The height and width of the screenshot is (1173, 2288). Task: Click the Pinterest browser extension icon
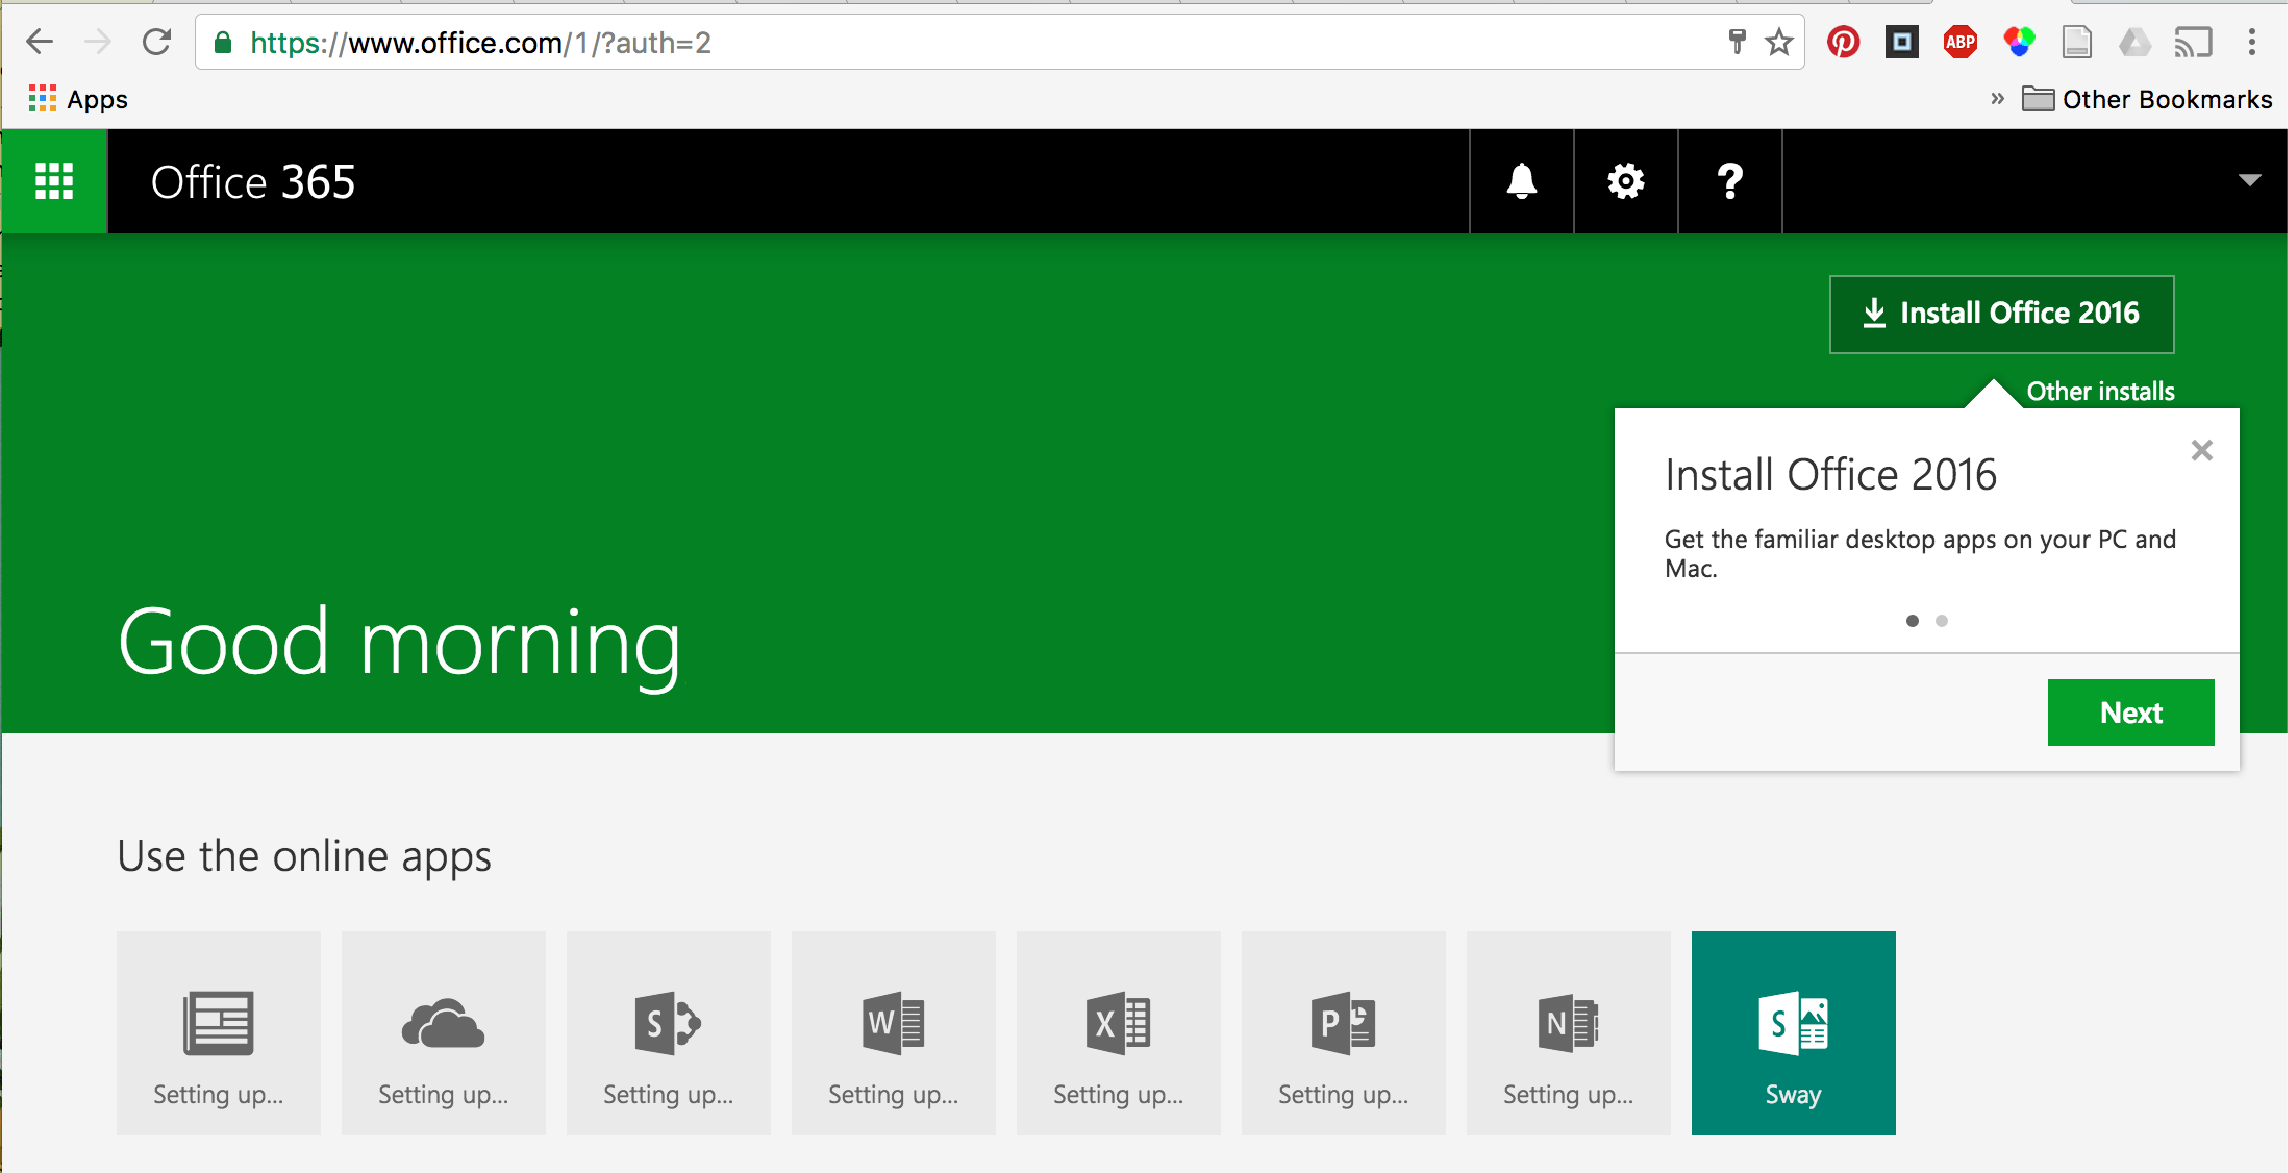[x=1842, y=42]
